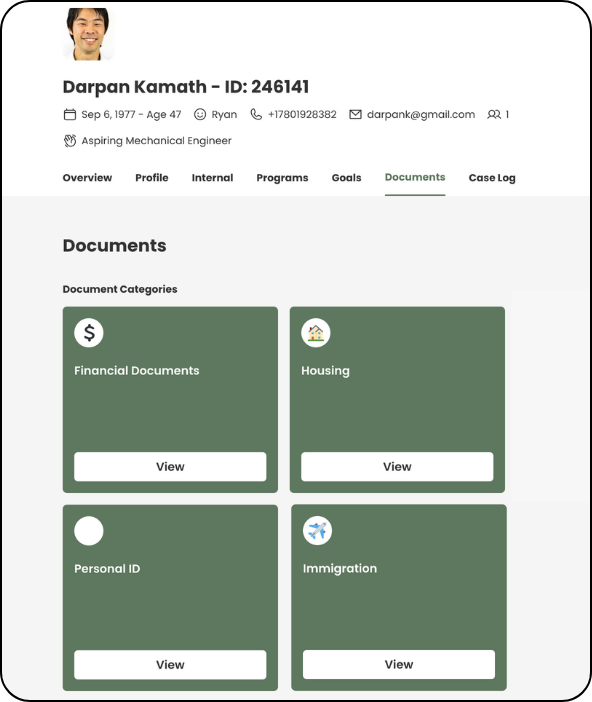Click the airplane icon on Immigration card
This screenshot has width=592, height=702.
[x=317, y=531]
